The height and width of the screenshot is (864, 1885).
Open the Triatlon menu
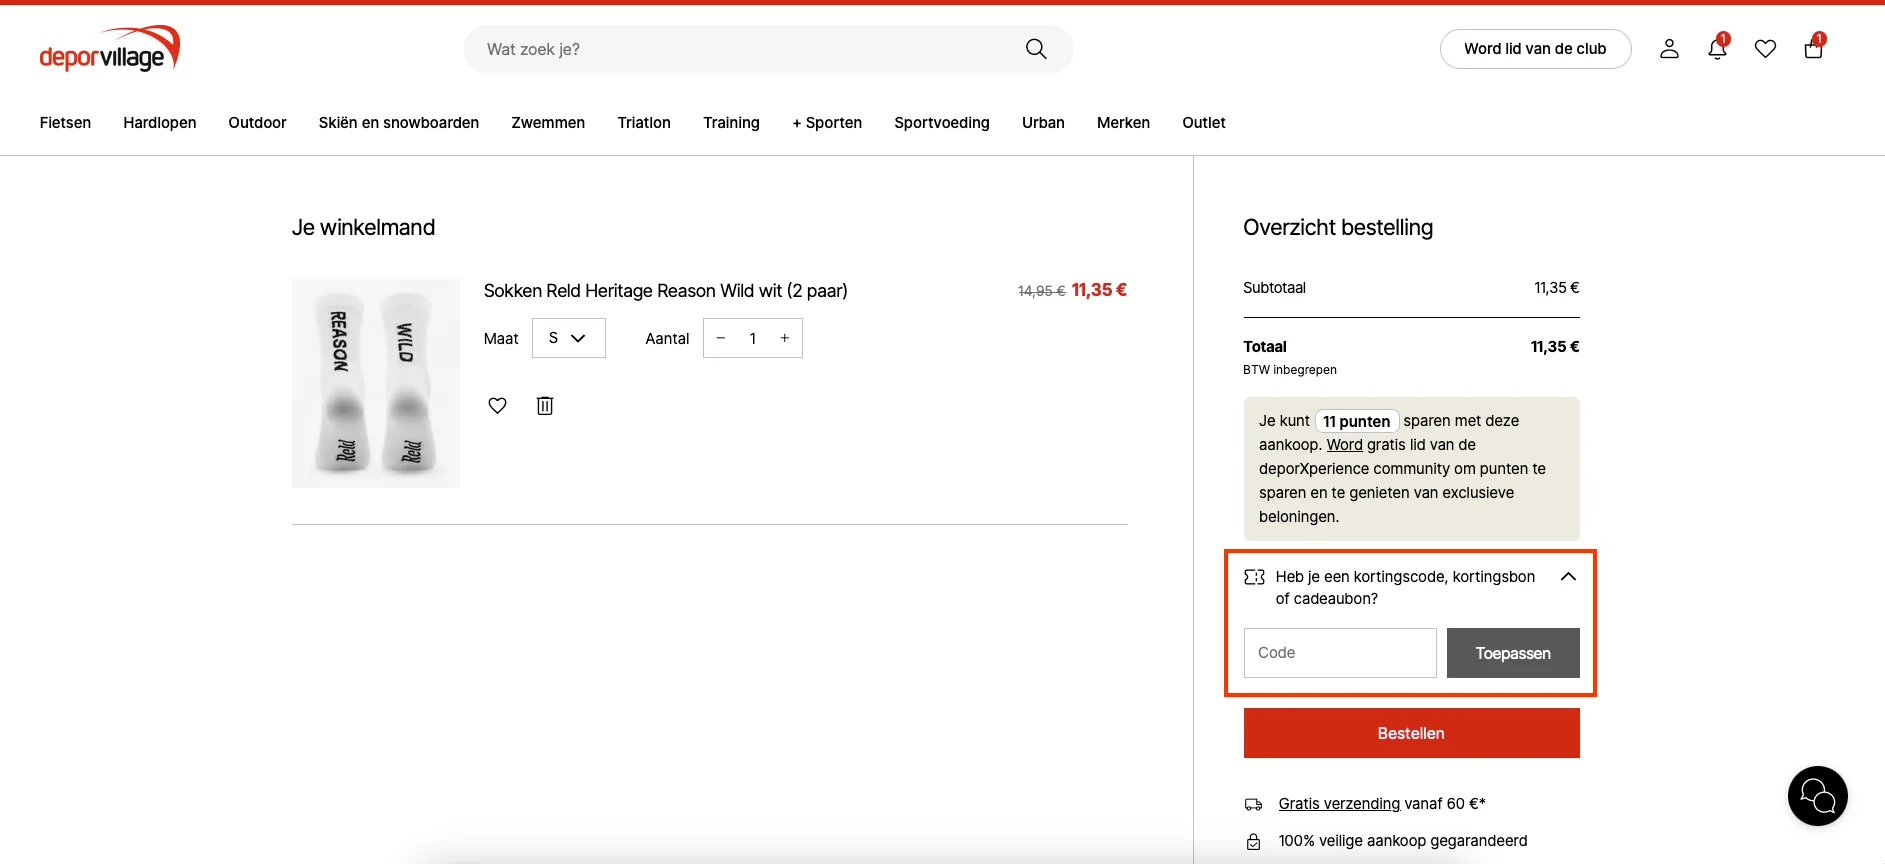coord(644,123)
